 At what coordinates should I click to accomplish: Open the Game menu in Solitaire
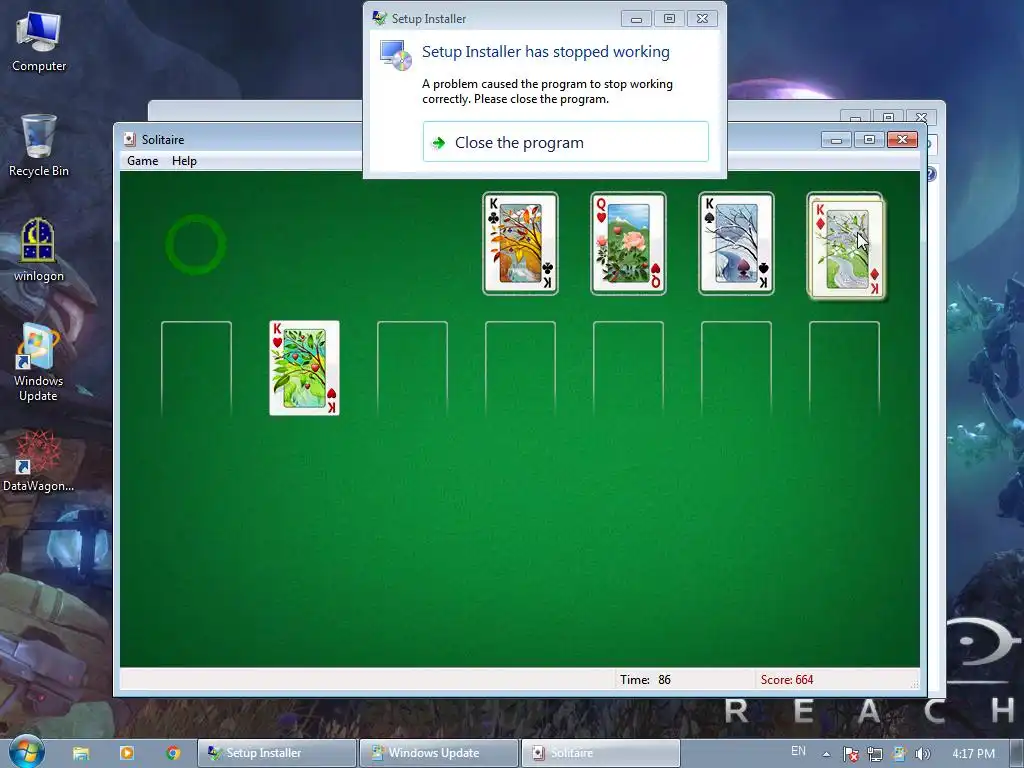142,161
